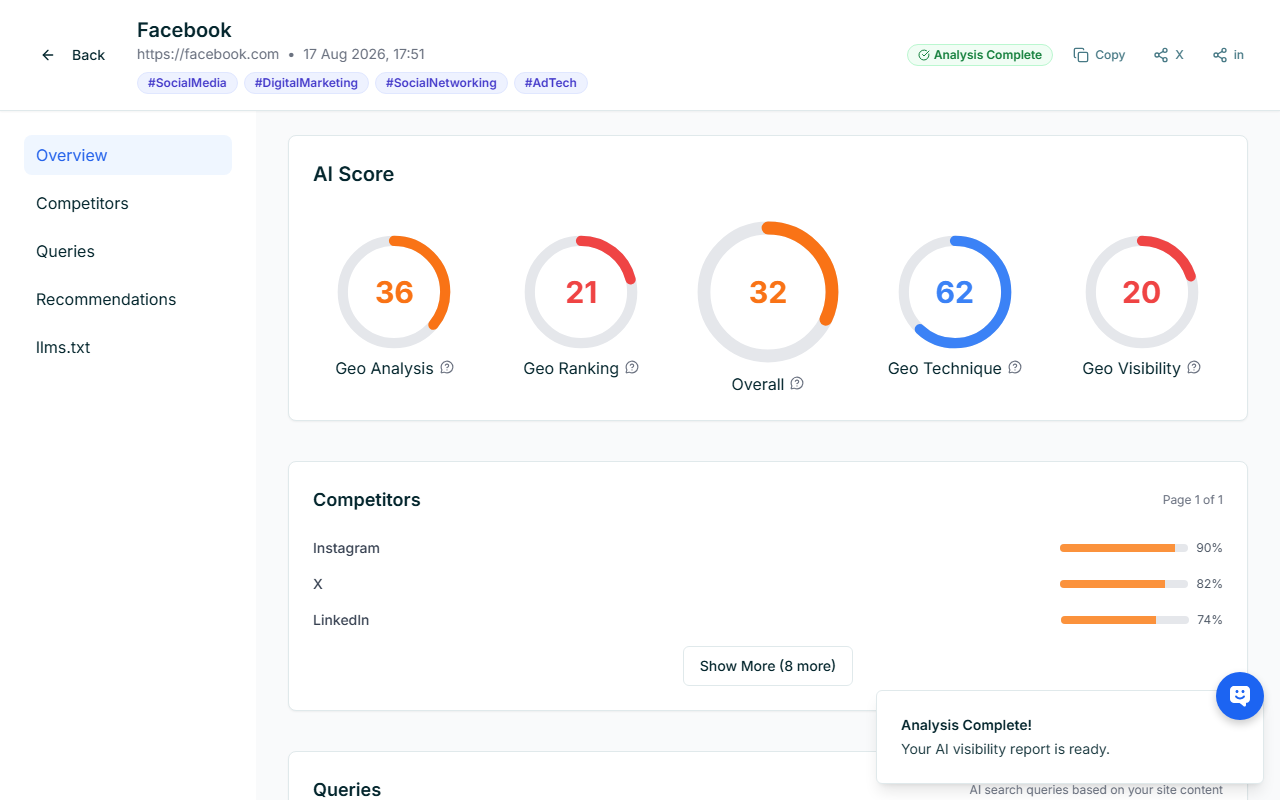Click the Overall score gauge 32

pos(768,292)
